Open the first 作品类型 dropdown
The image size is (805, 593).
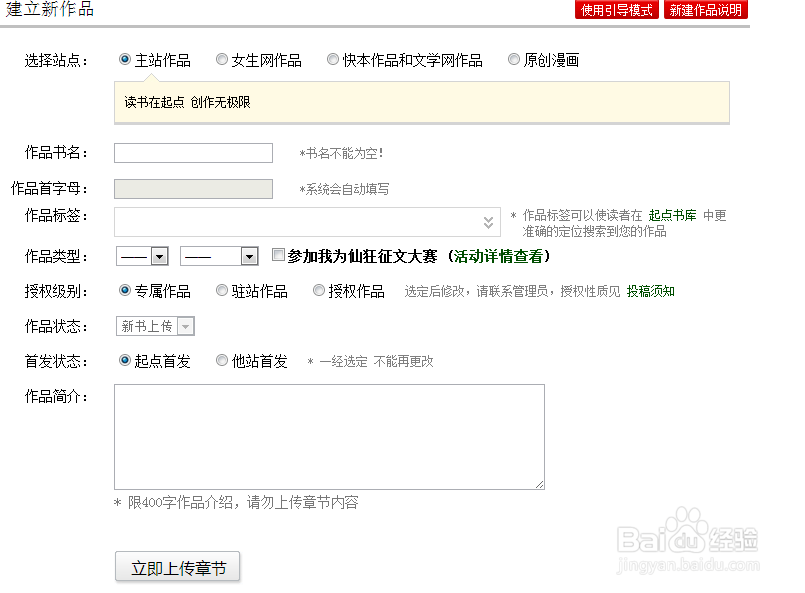142,256
